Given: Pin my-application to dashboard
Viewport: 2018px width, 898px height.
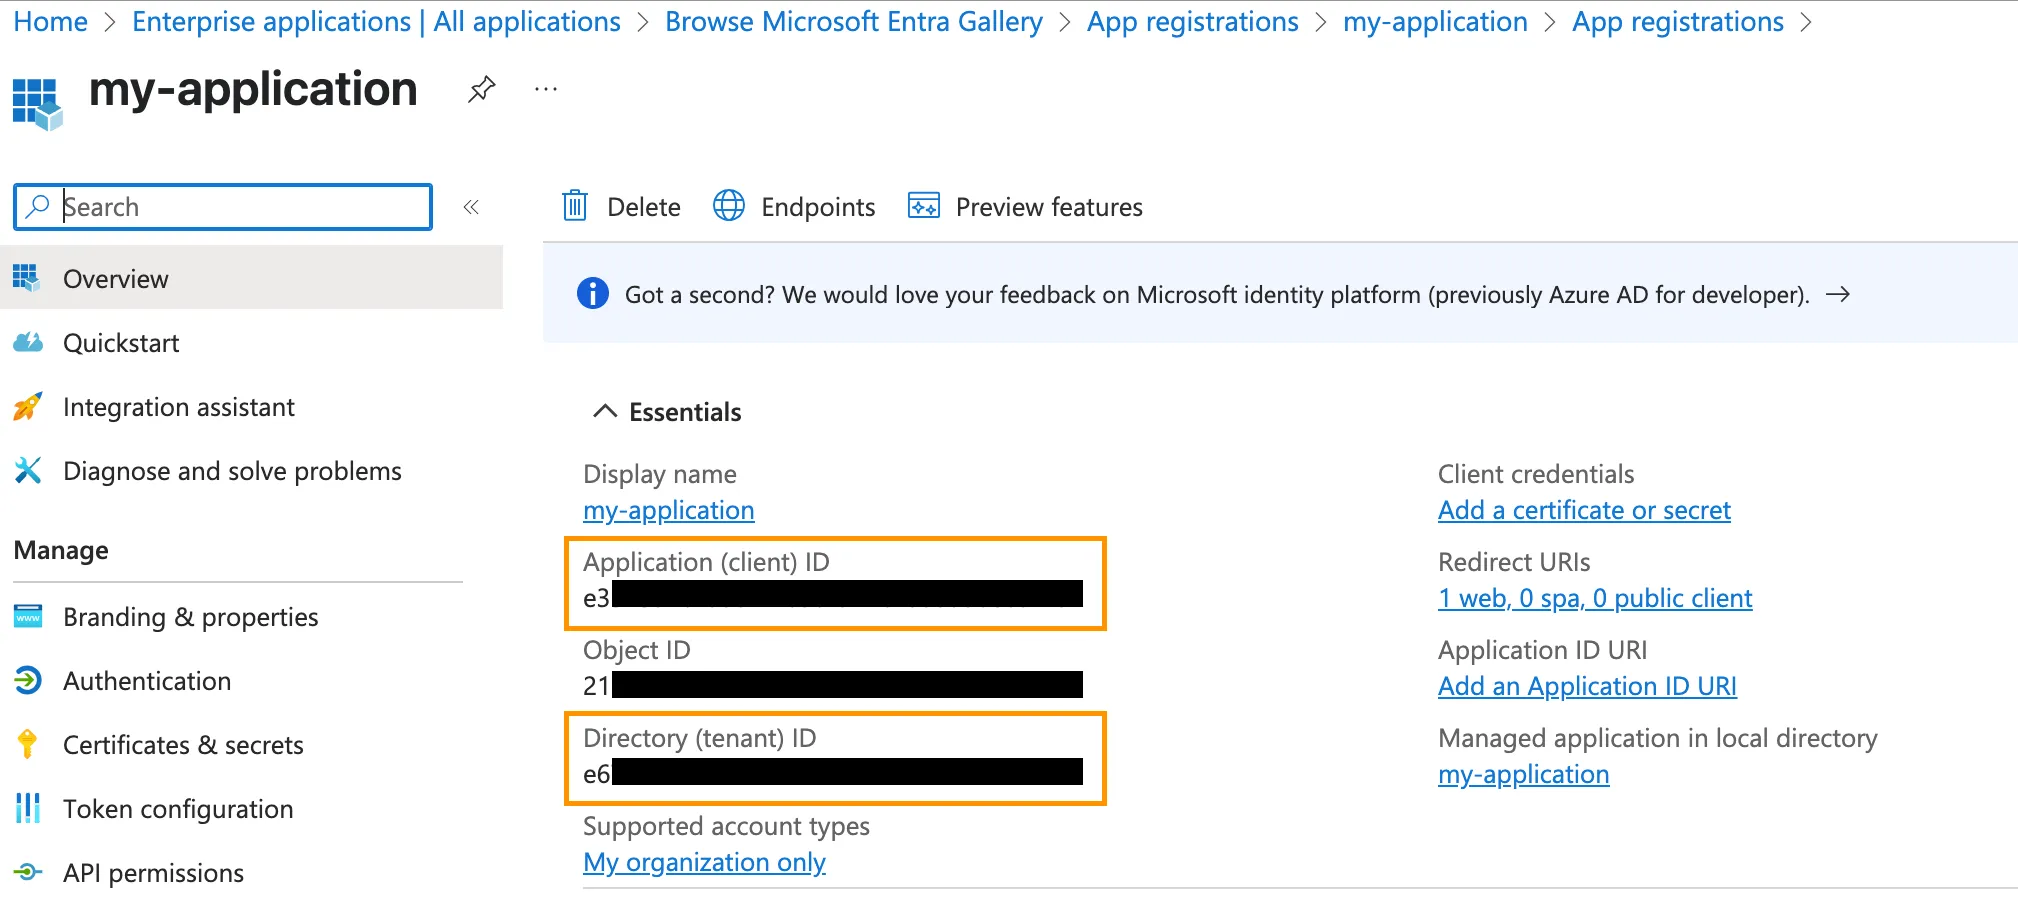Looking at the screenshot, I should tap(481, 90).
